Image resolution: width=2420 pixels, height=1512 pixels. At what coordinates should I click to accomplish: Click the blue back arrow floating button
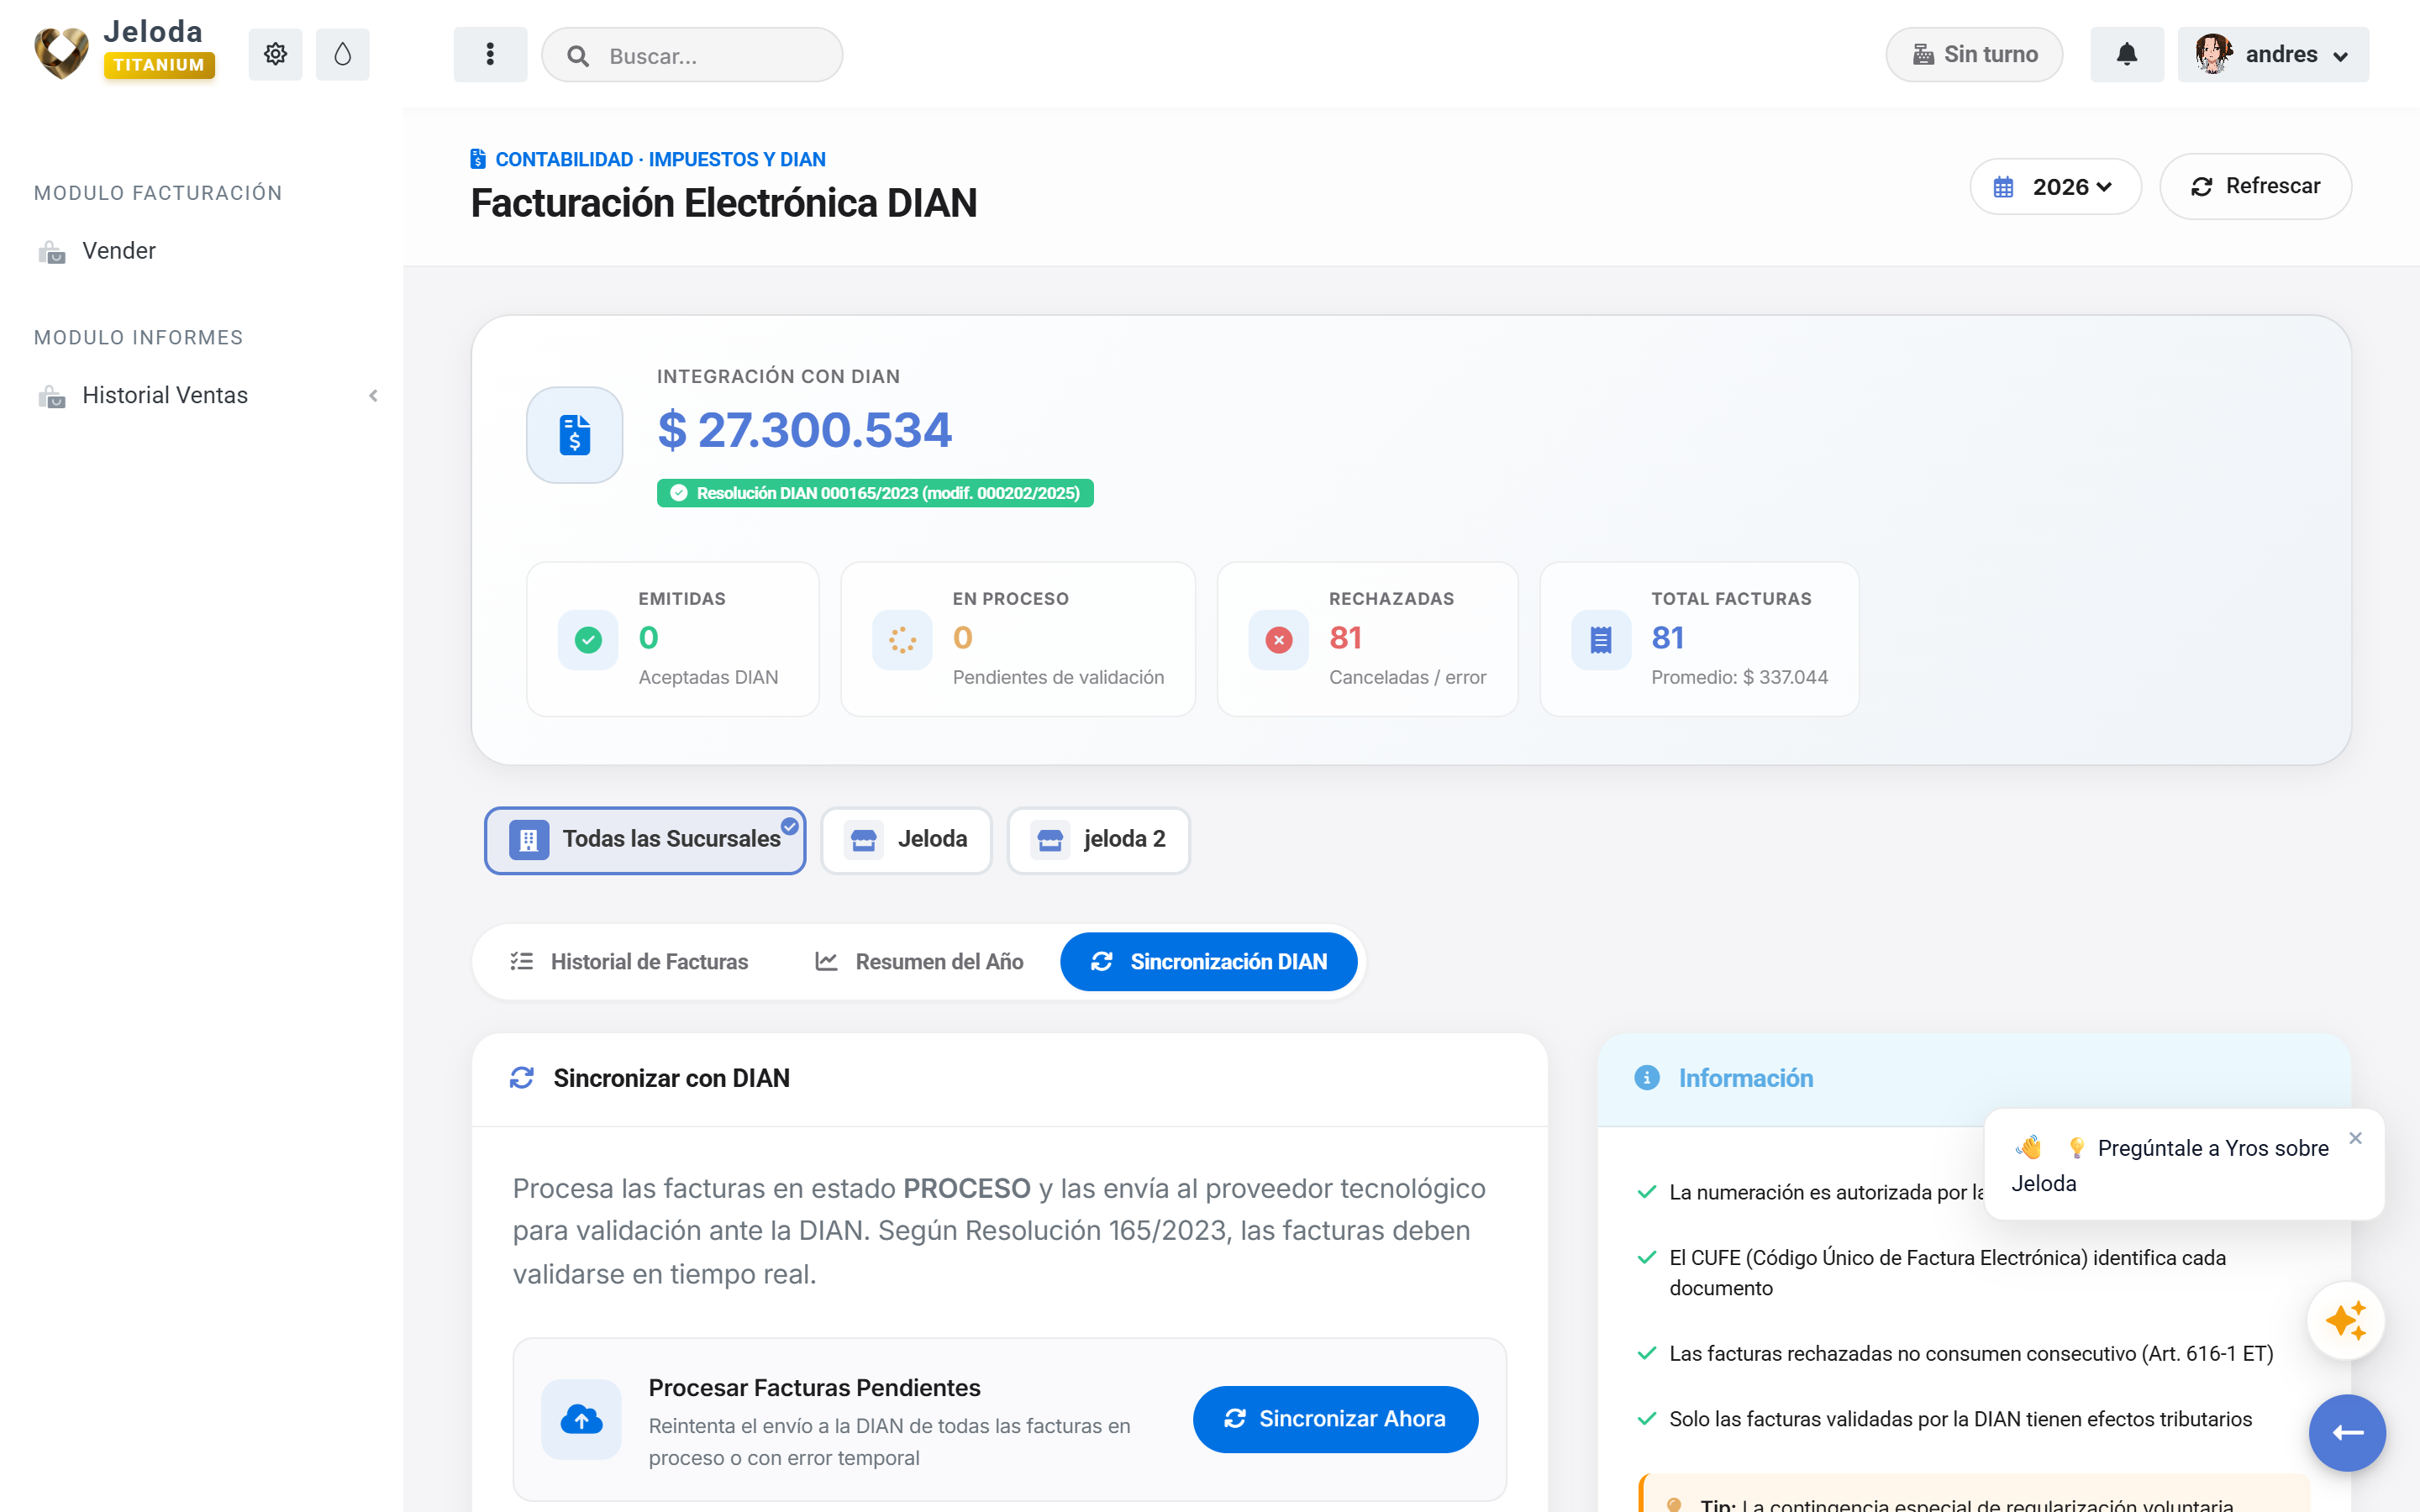pyautogui.click(x=2347, y=1433)
